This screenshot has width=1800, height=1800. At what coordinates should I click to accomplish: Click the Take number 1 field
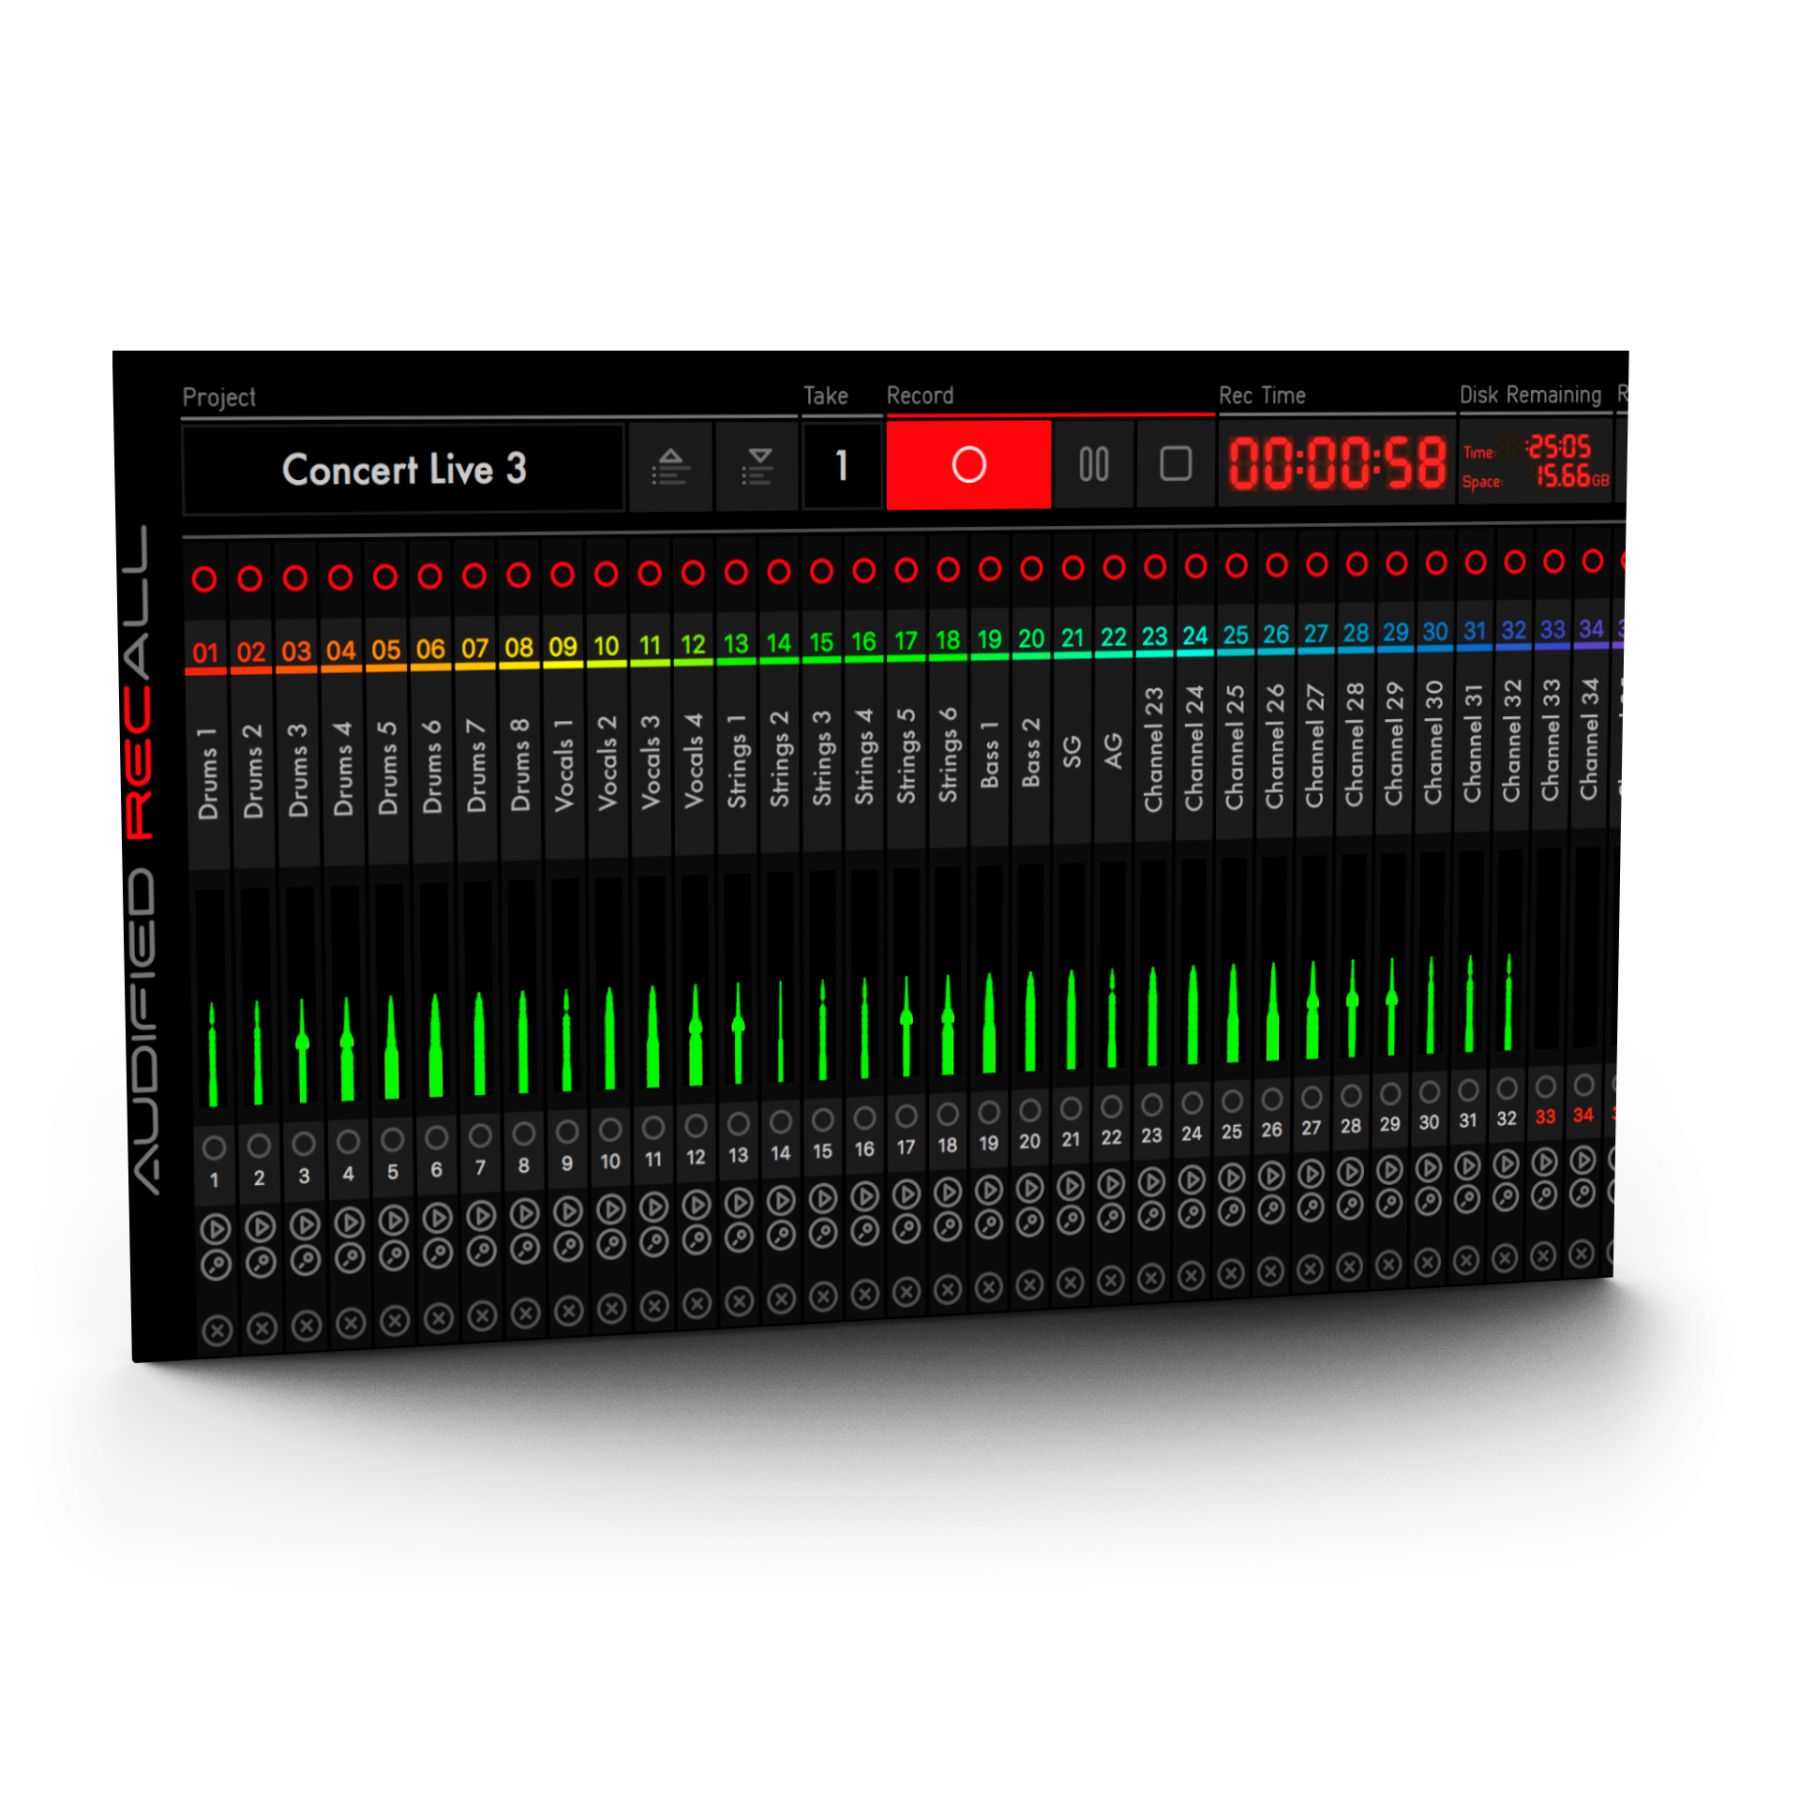(842, 465)
